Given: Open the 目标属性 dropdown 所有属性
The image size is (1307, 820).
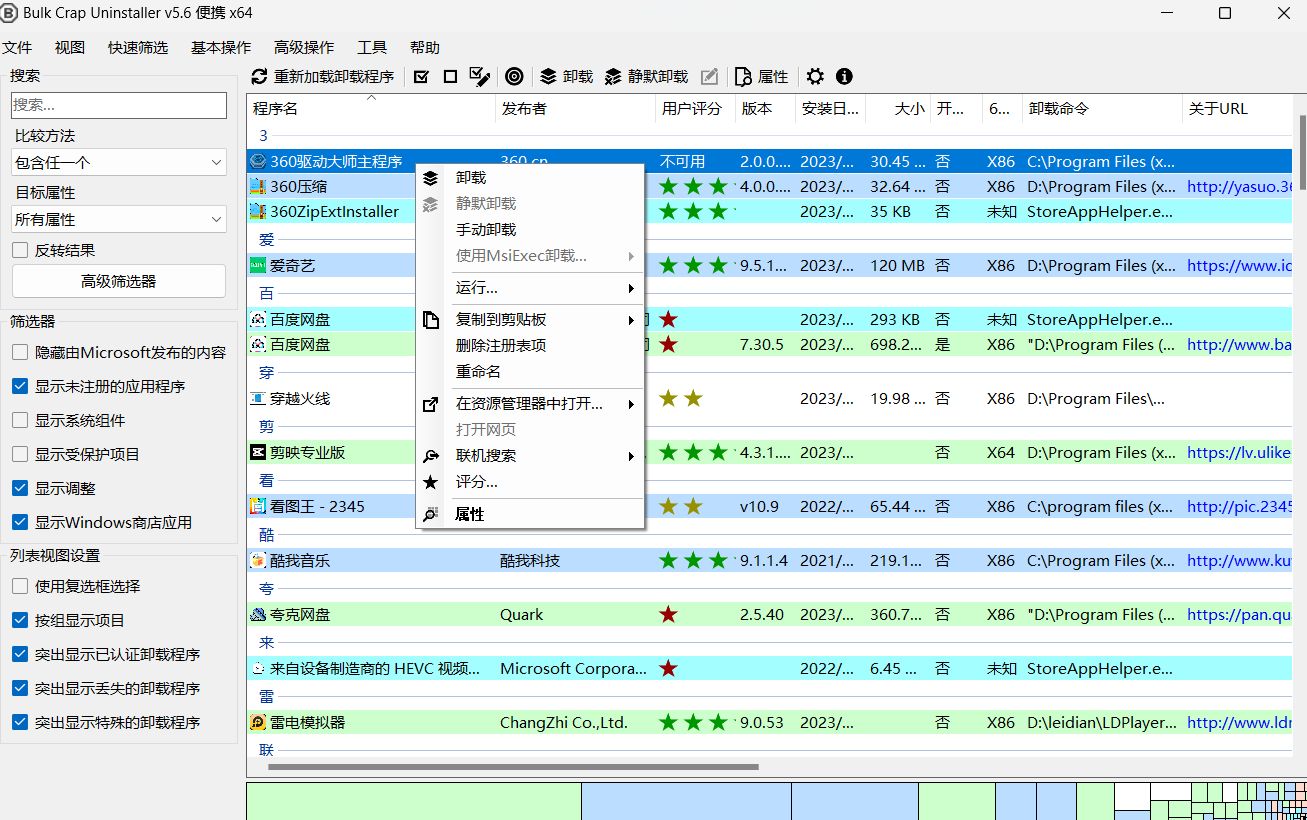Looking at the screenshot, I should click(x=119, y=219).
